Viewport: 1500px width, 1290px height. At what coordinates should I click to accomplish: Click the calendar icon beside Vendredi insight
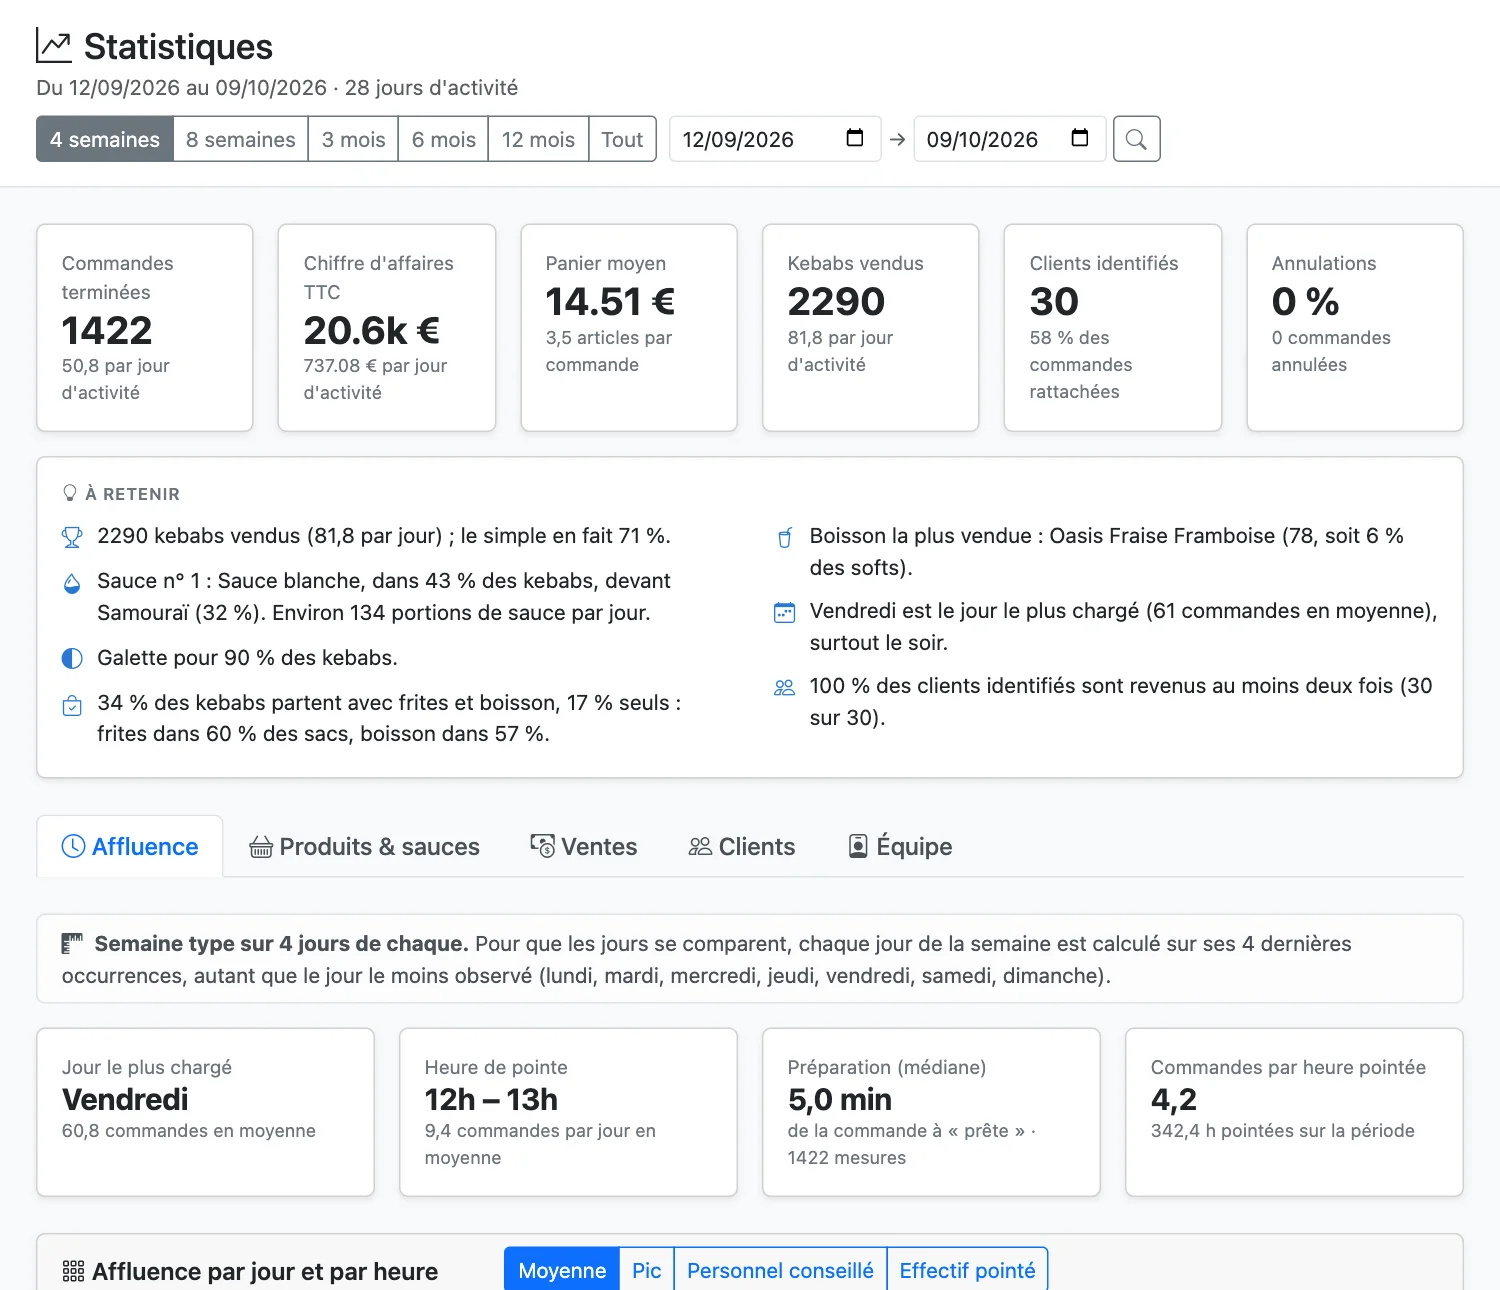point(785,612)
